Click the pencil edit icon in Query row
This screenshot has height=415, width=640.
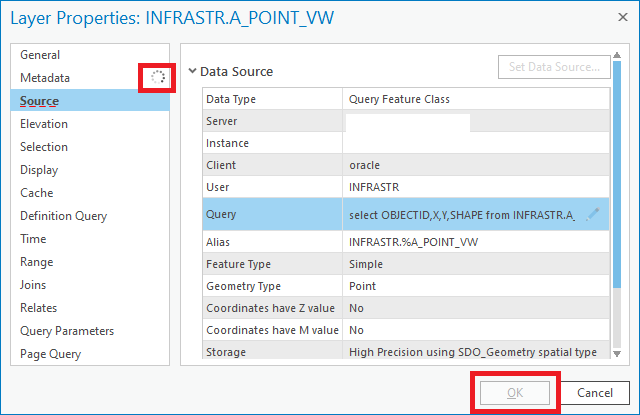click(593, 214)
